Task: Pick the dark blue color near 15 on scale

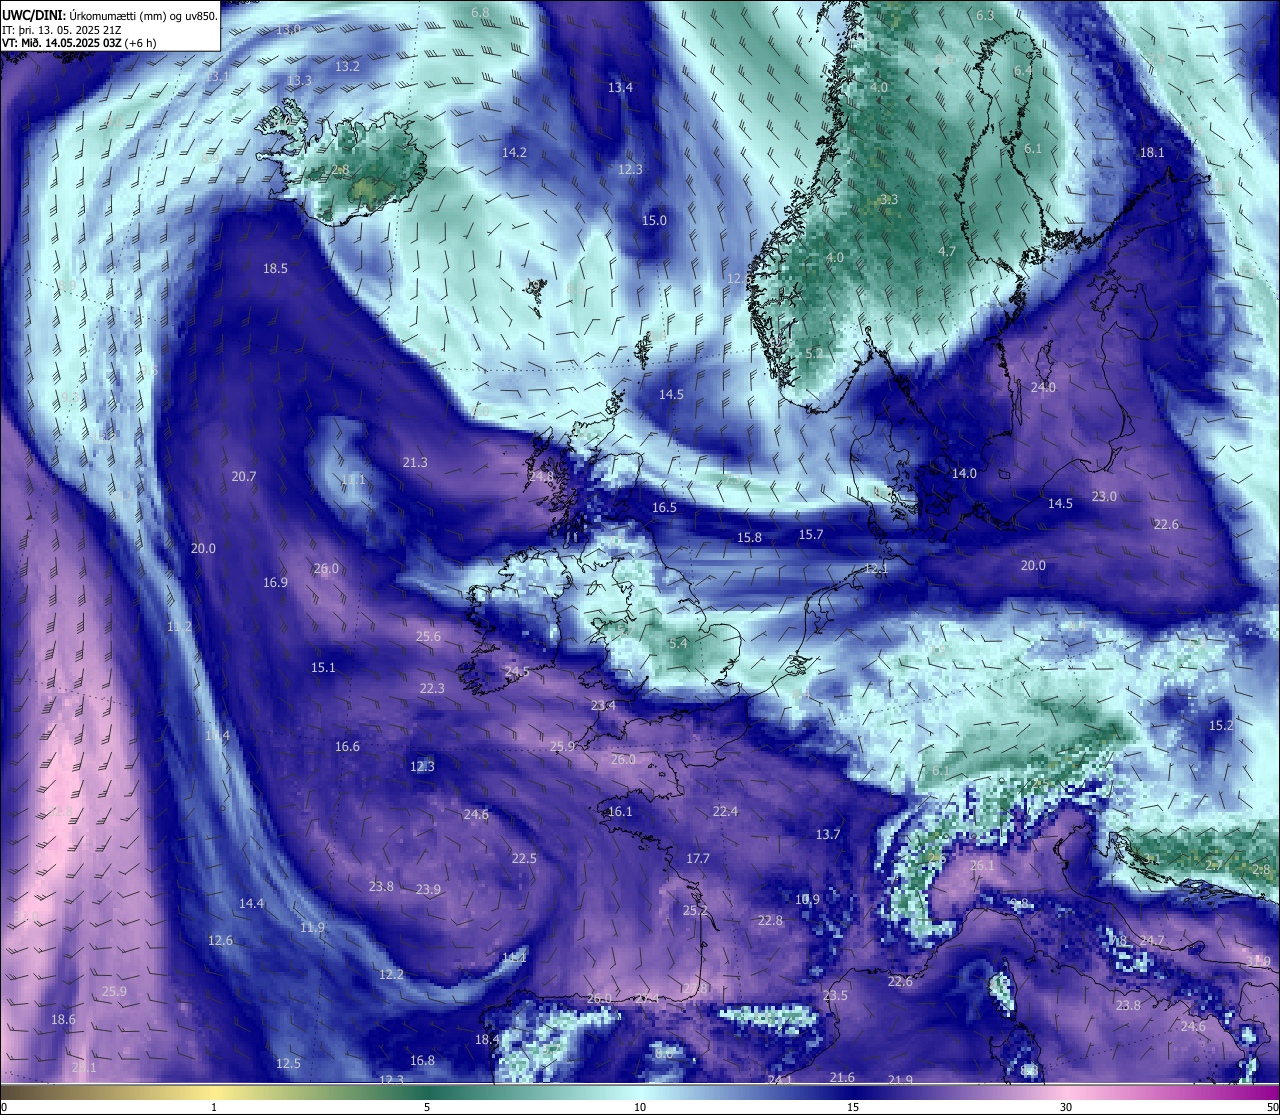Action: coord(853,1092)
